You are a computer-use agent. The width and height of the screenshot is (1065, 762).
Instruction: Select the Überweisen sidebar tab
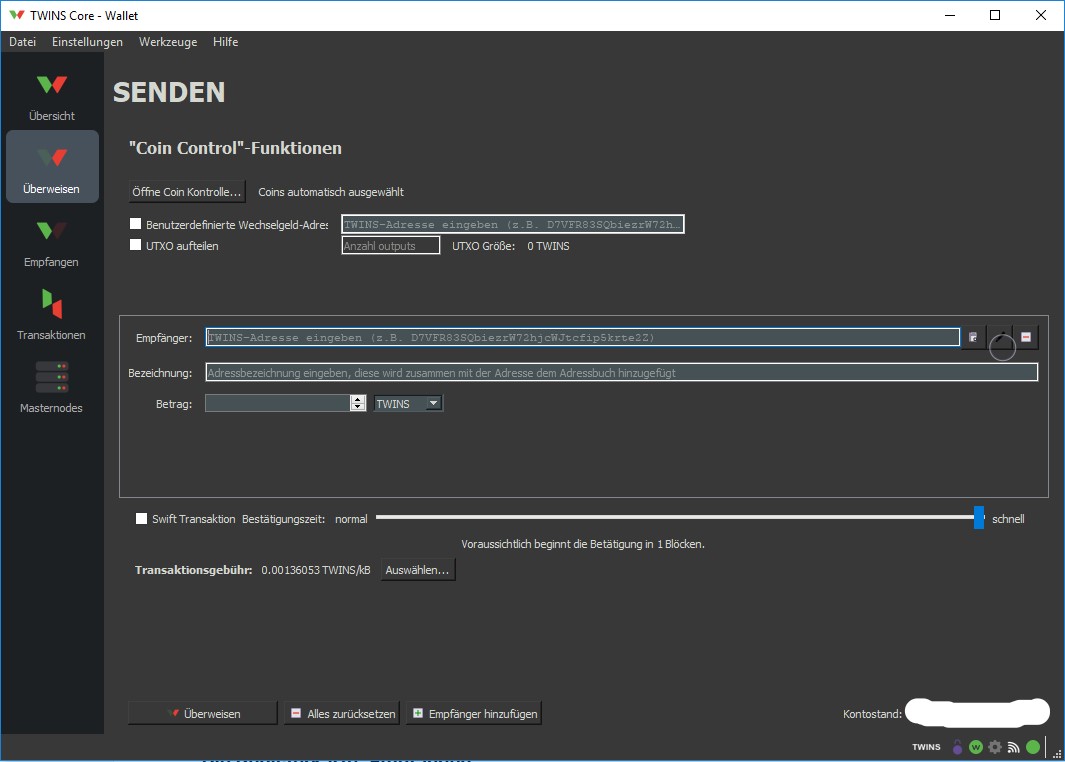52,166
